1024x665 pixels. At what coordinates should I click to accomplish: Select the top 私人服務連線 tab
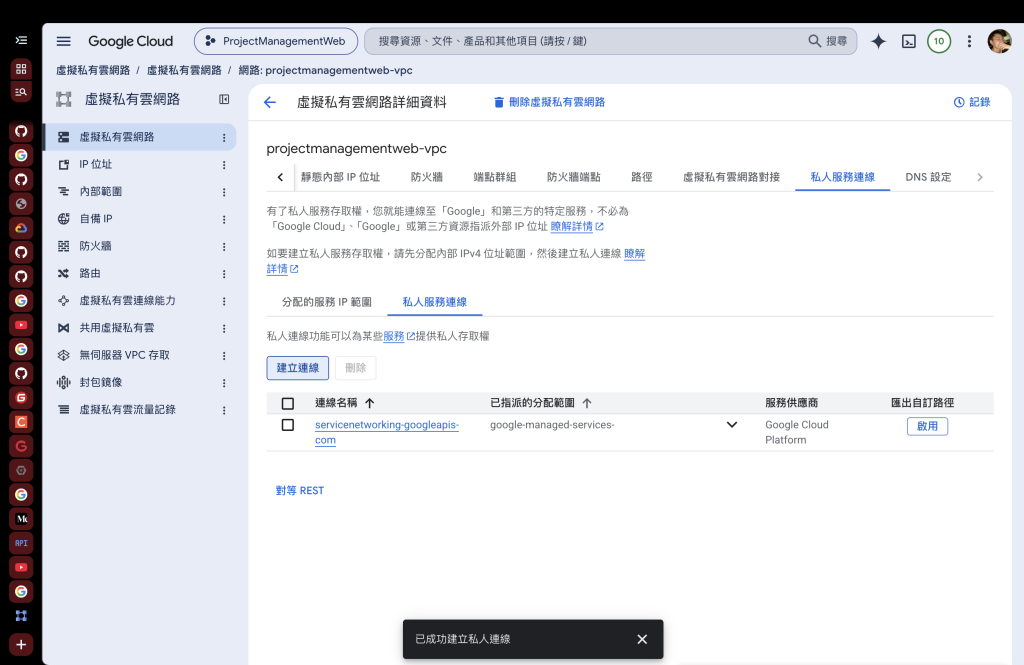click(x=842, y=177)
